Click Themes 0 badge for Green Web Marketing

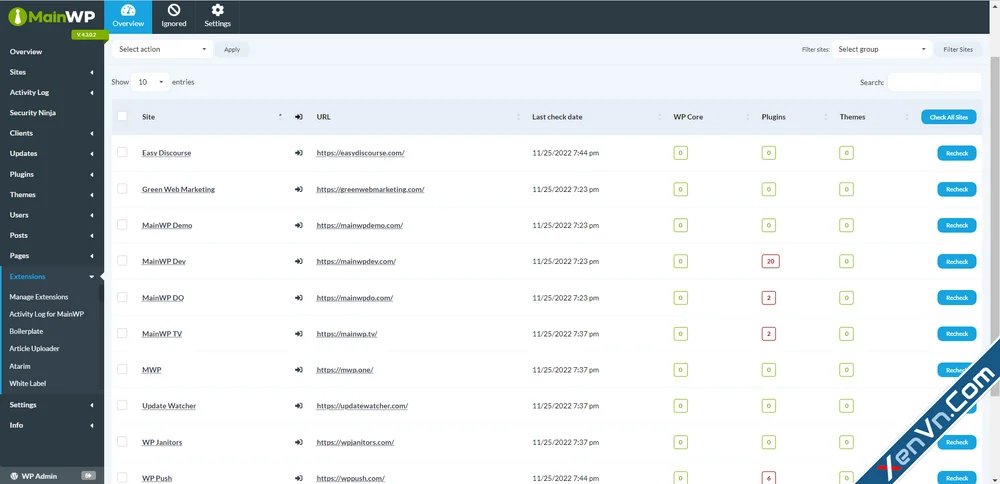coord(846,189)
